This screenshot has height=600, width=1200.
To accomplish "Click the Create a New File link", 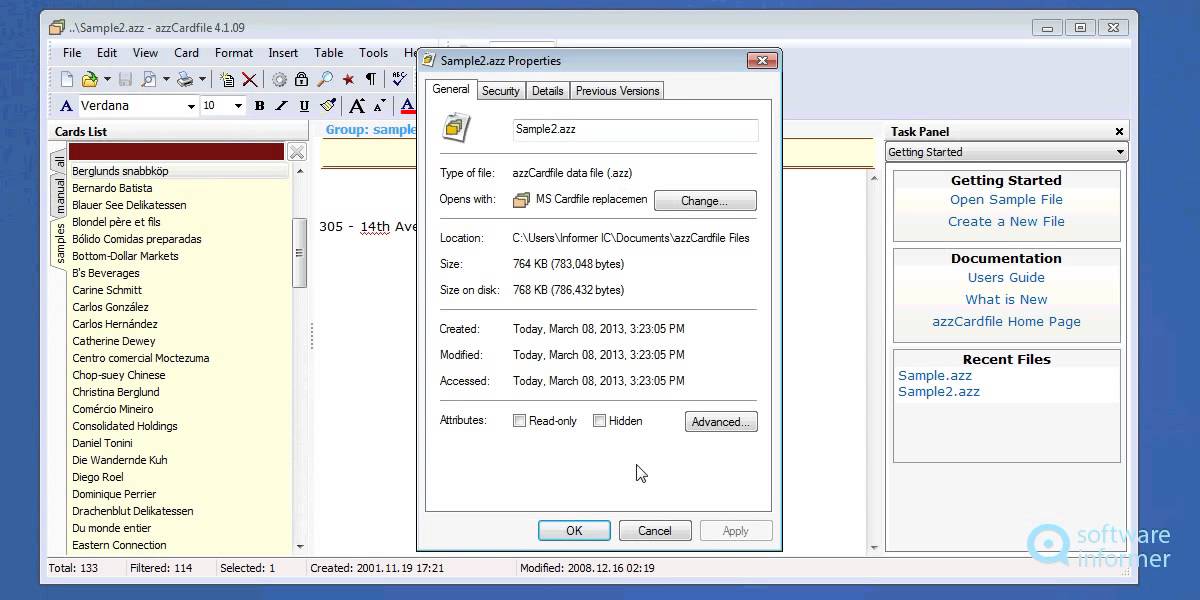I will [x=1006, y=222].
